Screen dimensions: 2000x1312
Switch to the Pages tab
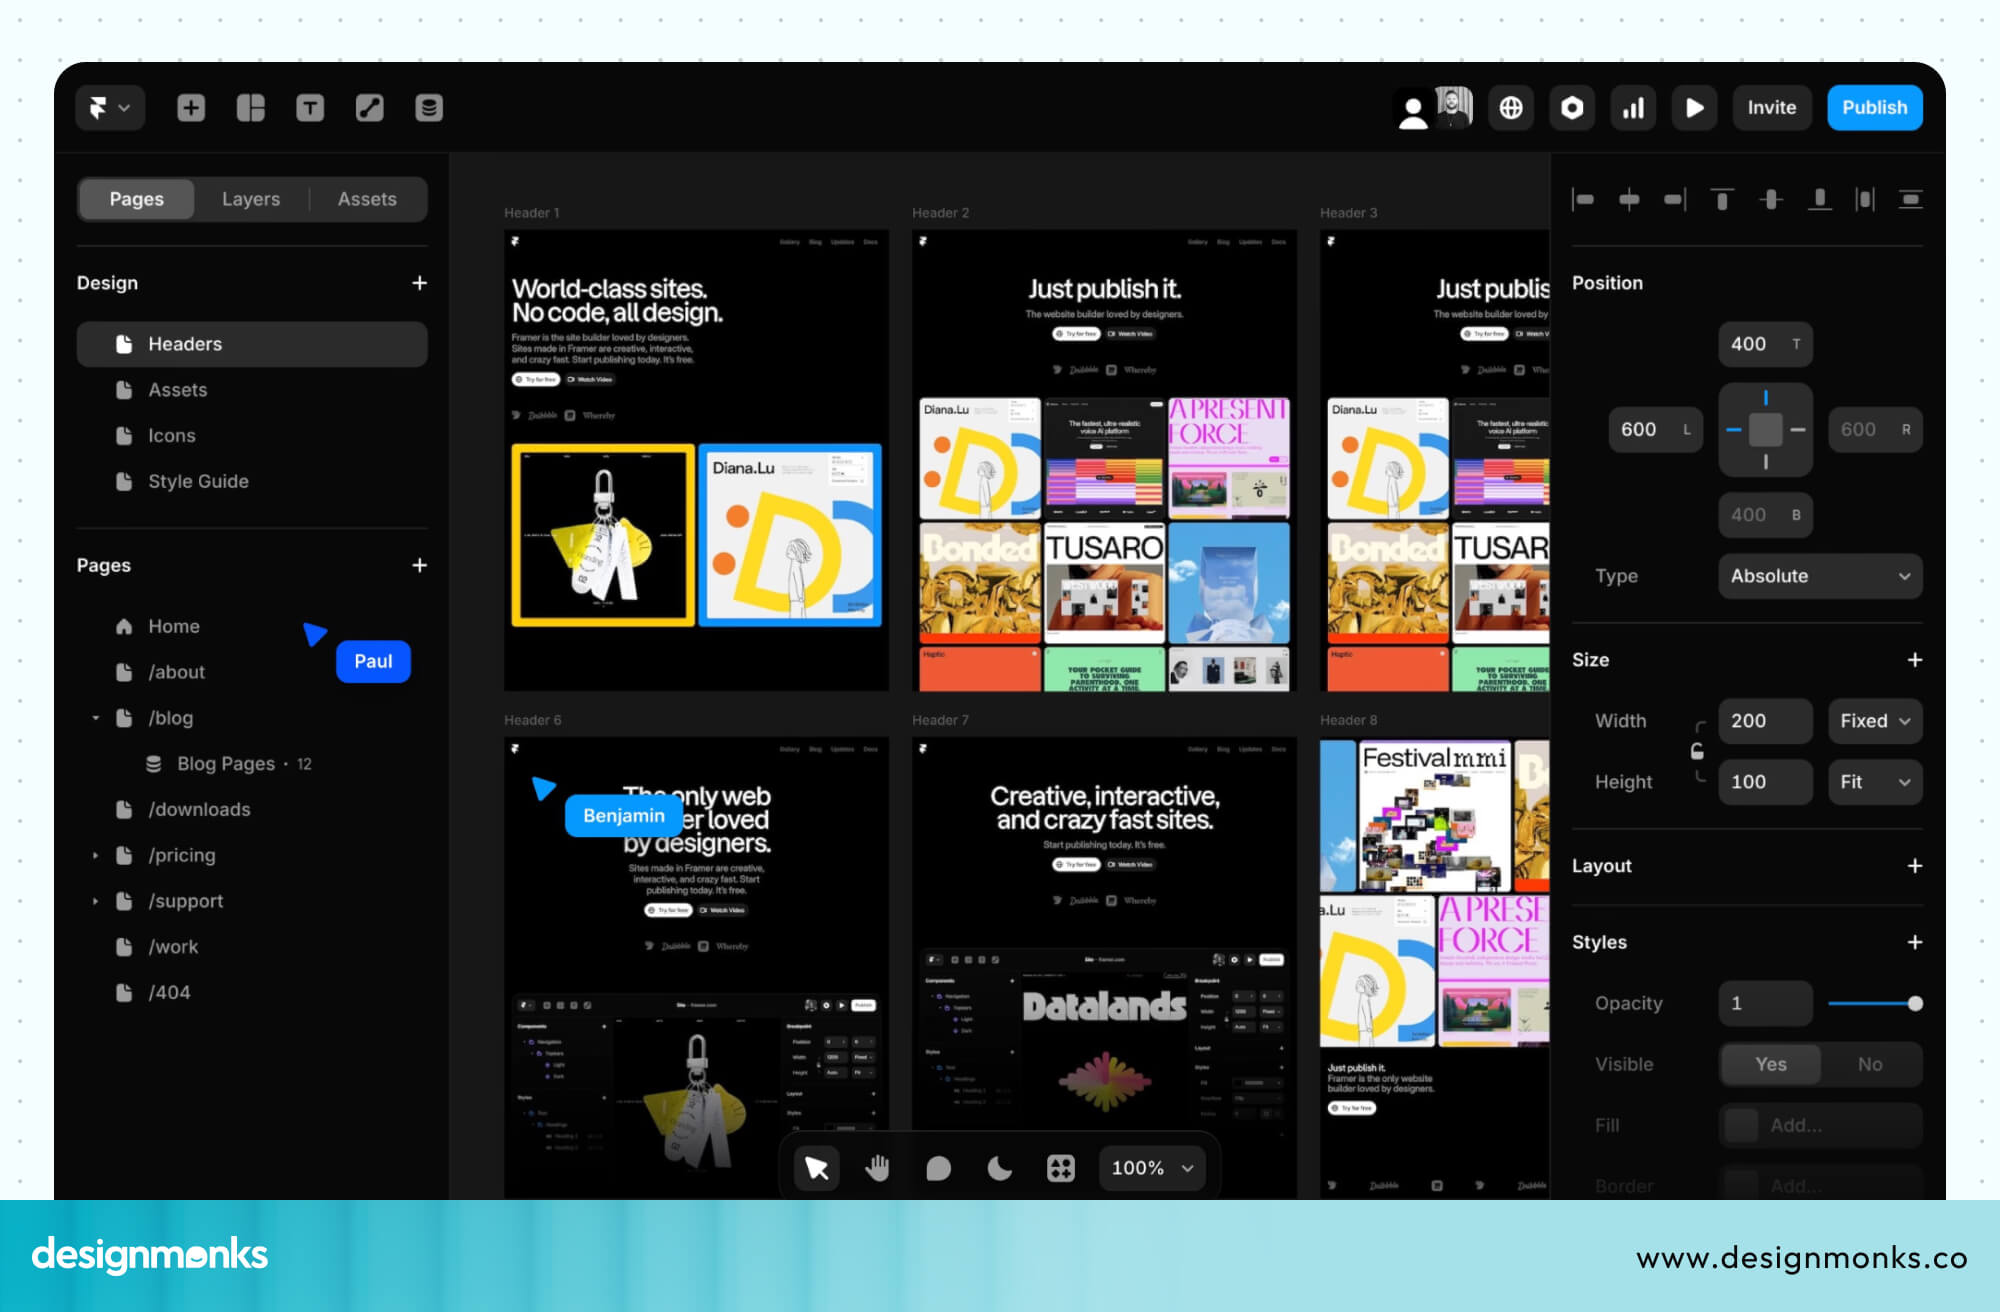137,199
